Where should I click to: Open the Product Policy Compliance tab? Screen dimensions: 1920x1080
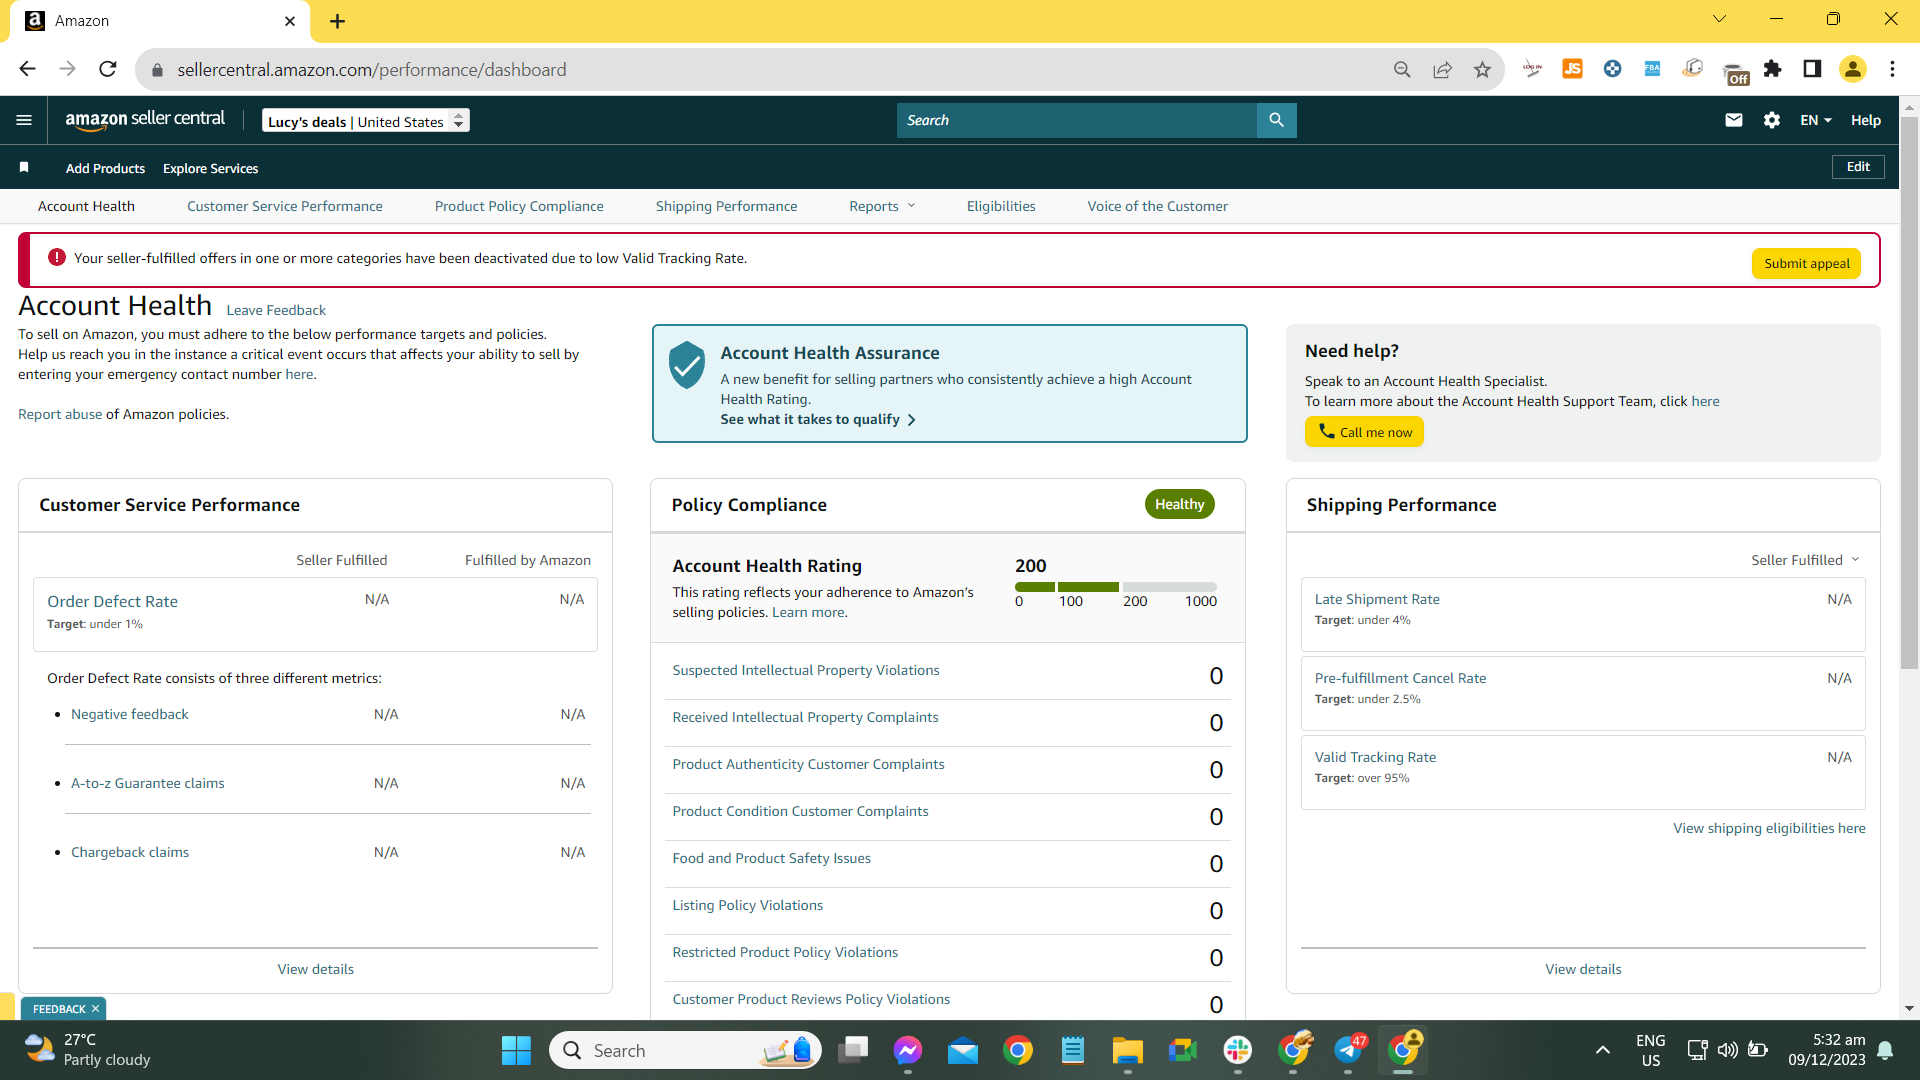click(x=519, y=206)
